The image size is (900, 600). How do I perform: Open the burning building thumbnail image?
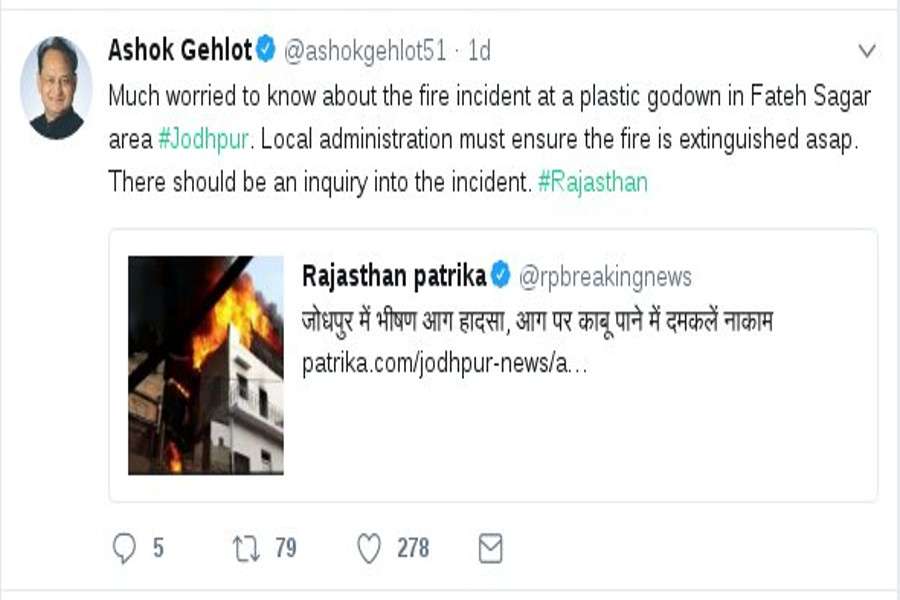[x=206, y=365]
